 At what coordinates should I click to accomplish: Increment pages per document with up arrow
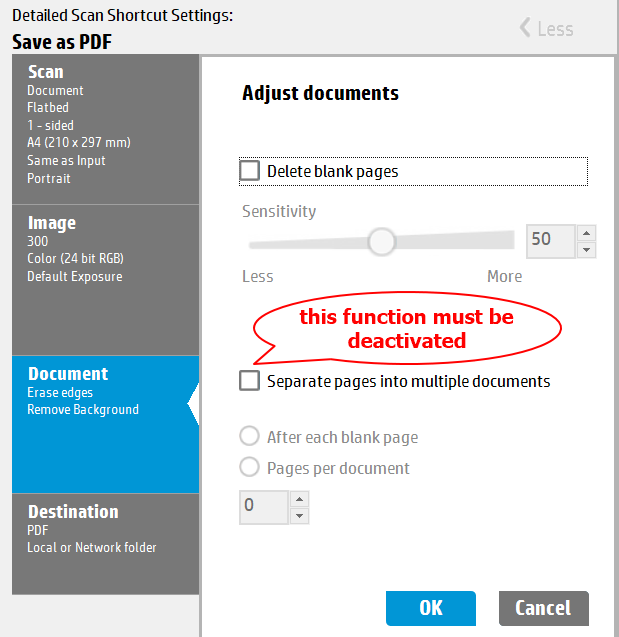(299, 498)
